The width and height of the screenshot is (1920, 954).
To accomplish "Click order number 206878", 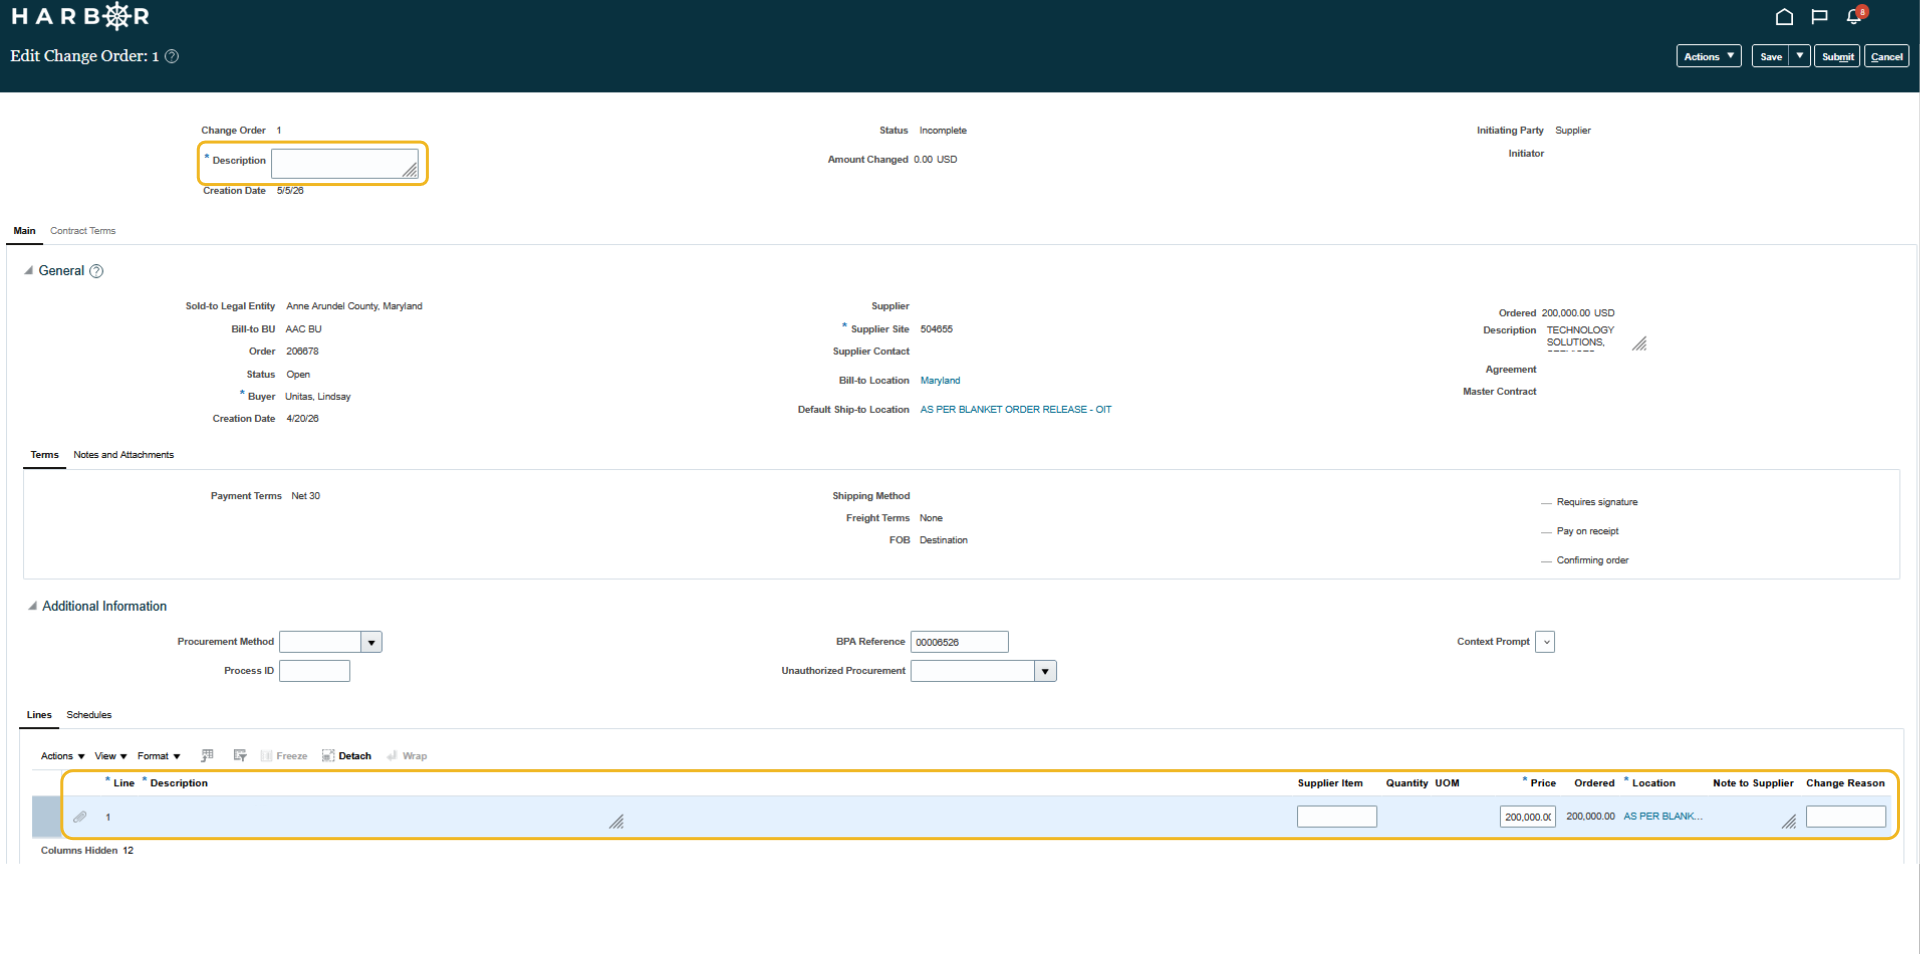I will click(x=303, y=352).
